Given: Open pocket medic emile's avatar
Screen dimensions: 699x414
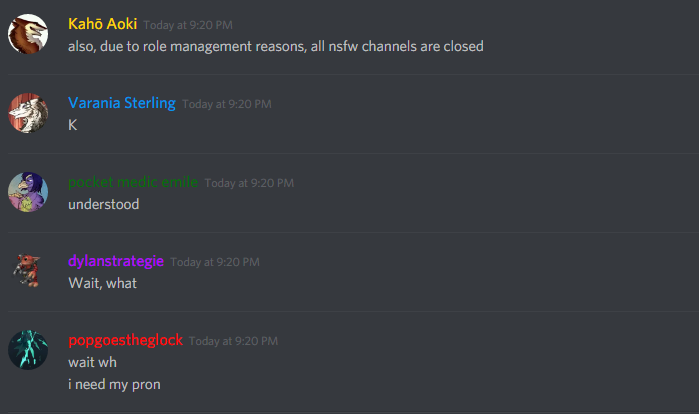Looking at the screenshot, I should [x=28, y=192].
